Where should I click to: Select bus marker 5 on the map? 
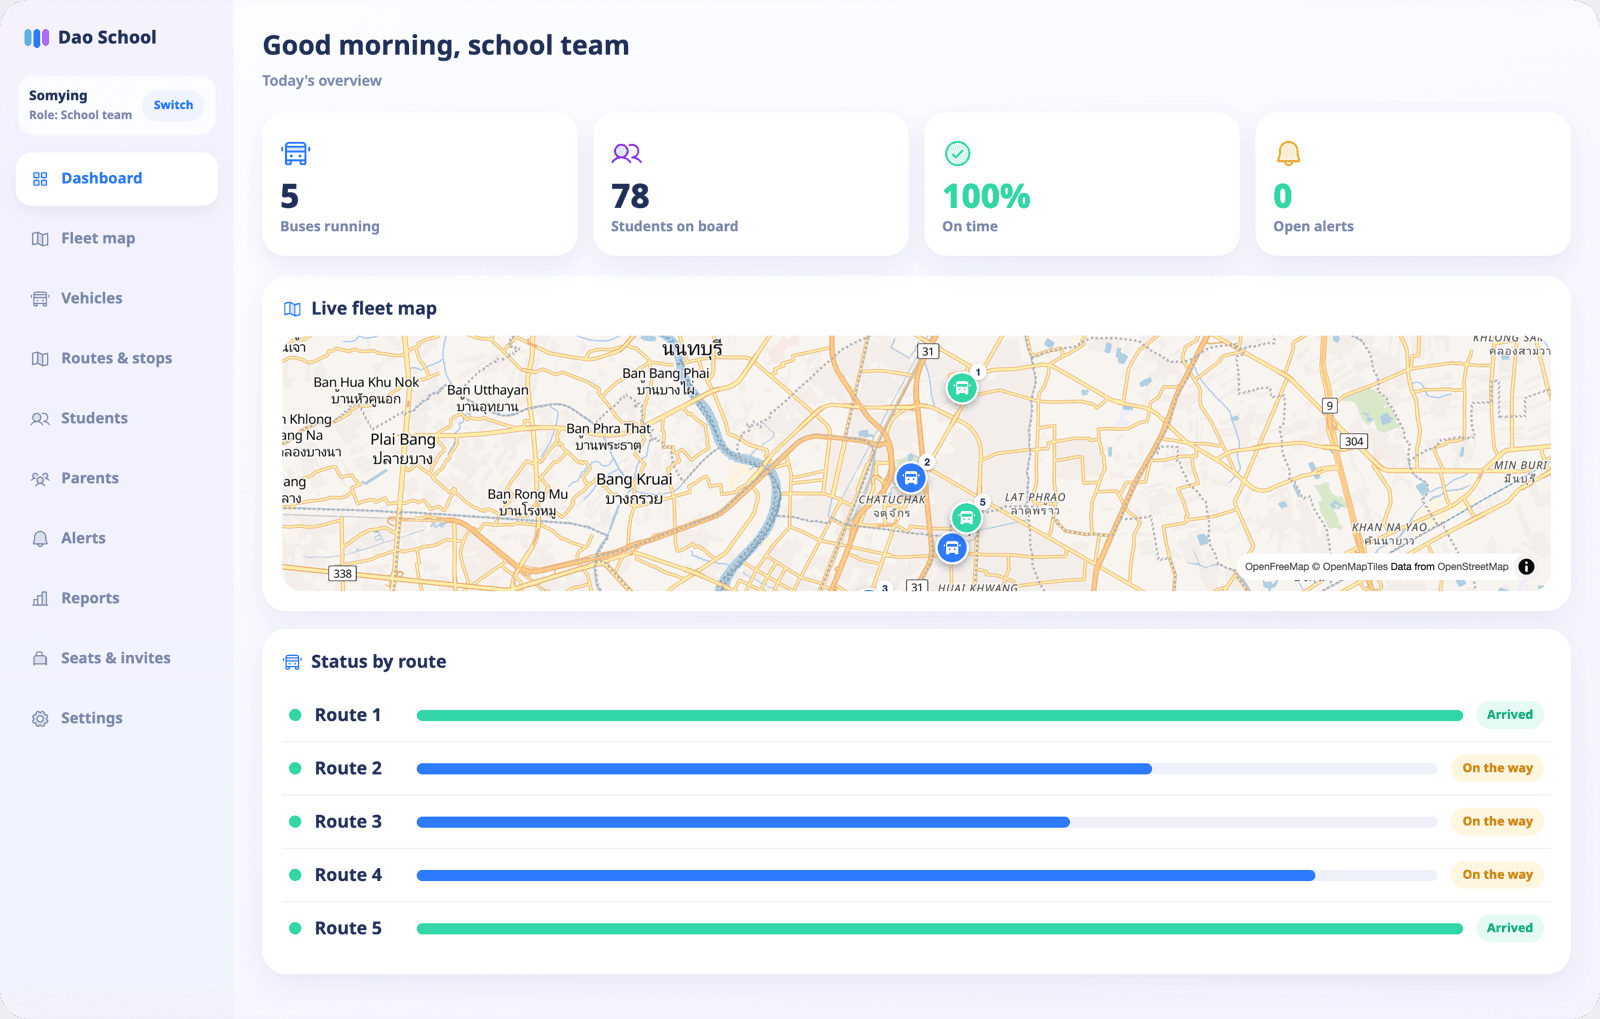(x=966, y=517)
